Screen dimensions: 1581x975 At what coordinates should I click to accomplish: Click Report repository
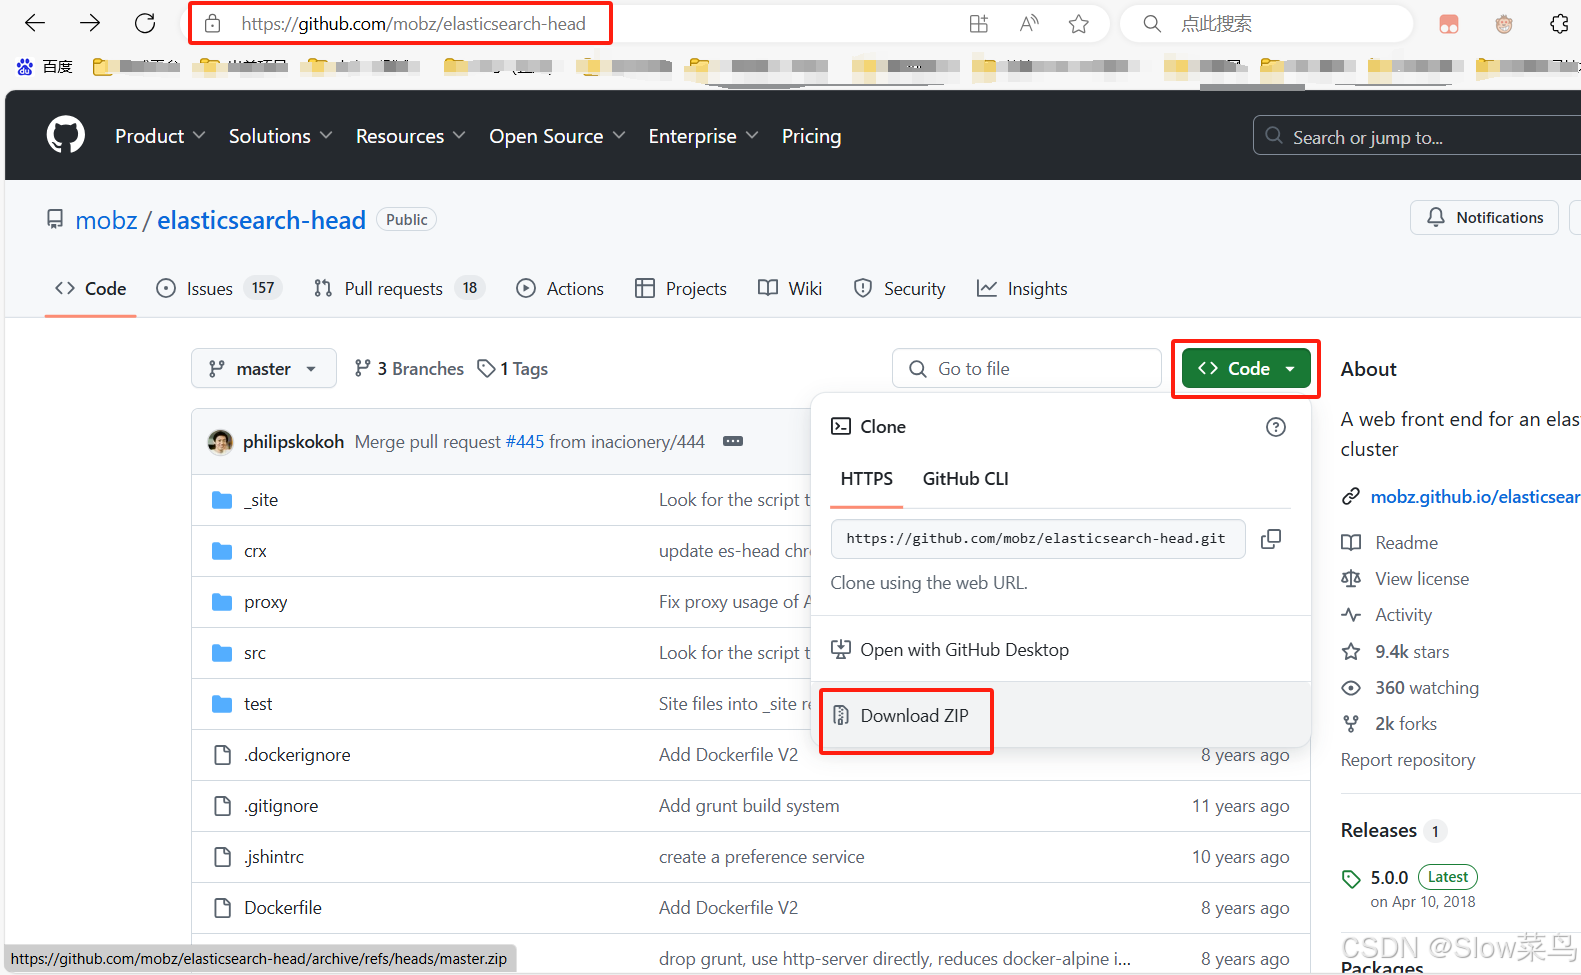coord(1407,760)
